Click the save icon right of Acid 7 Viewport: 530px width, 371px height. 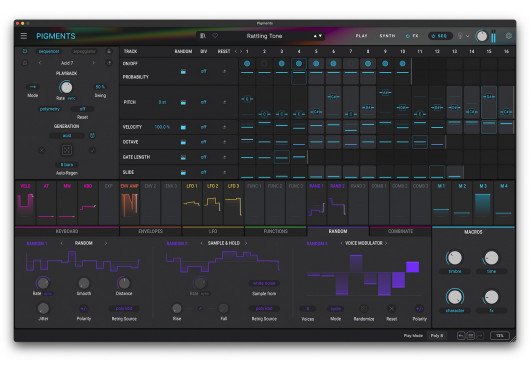point(109,63)
